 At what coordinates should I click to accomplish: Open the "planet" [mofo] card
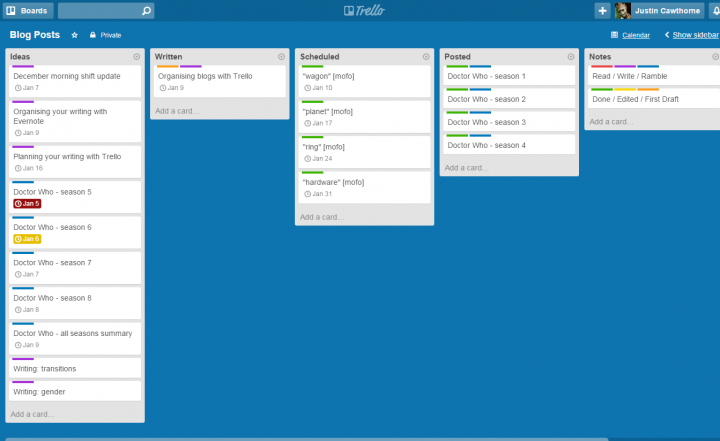click(x=365, y=116)
